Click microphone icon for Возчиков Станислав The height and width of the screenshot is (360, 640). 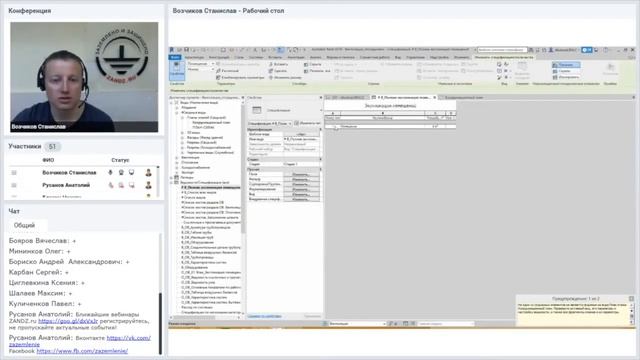tap(110, 173)
